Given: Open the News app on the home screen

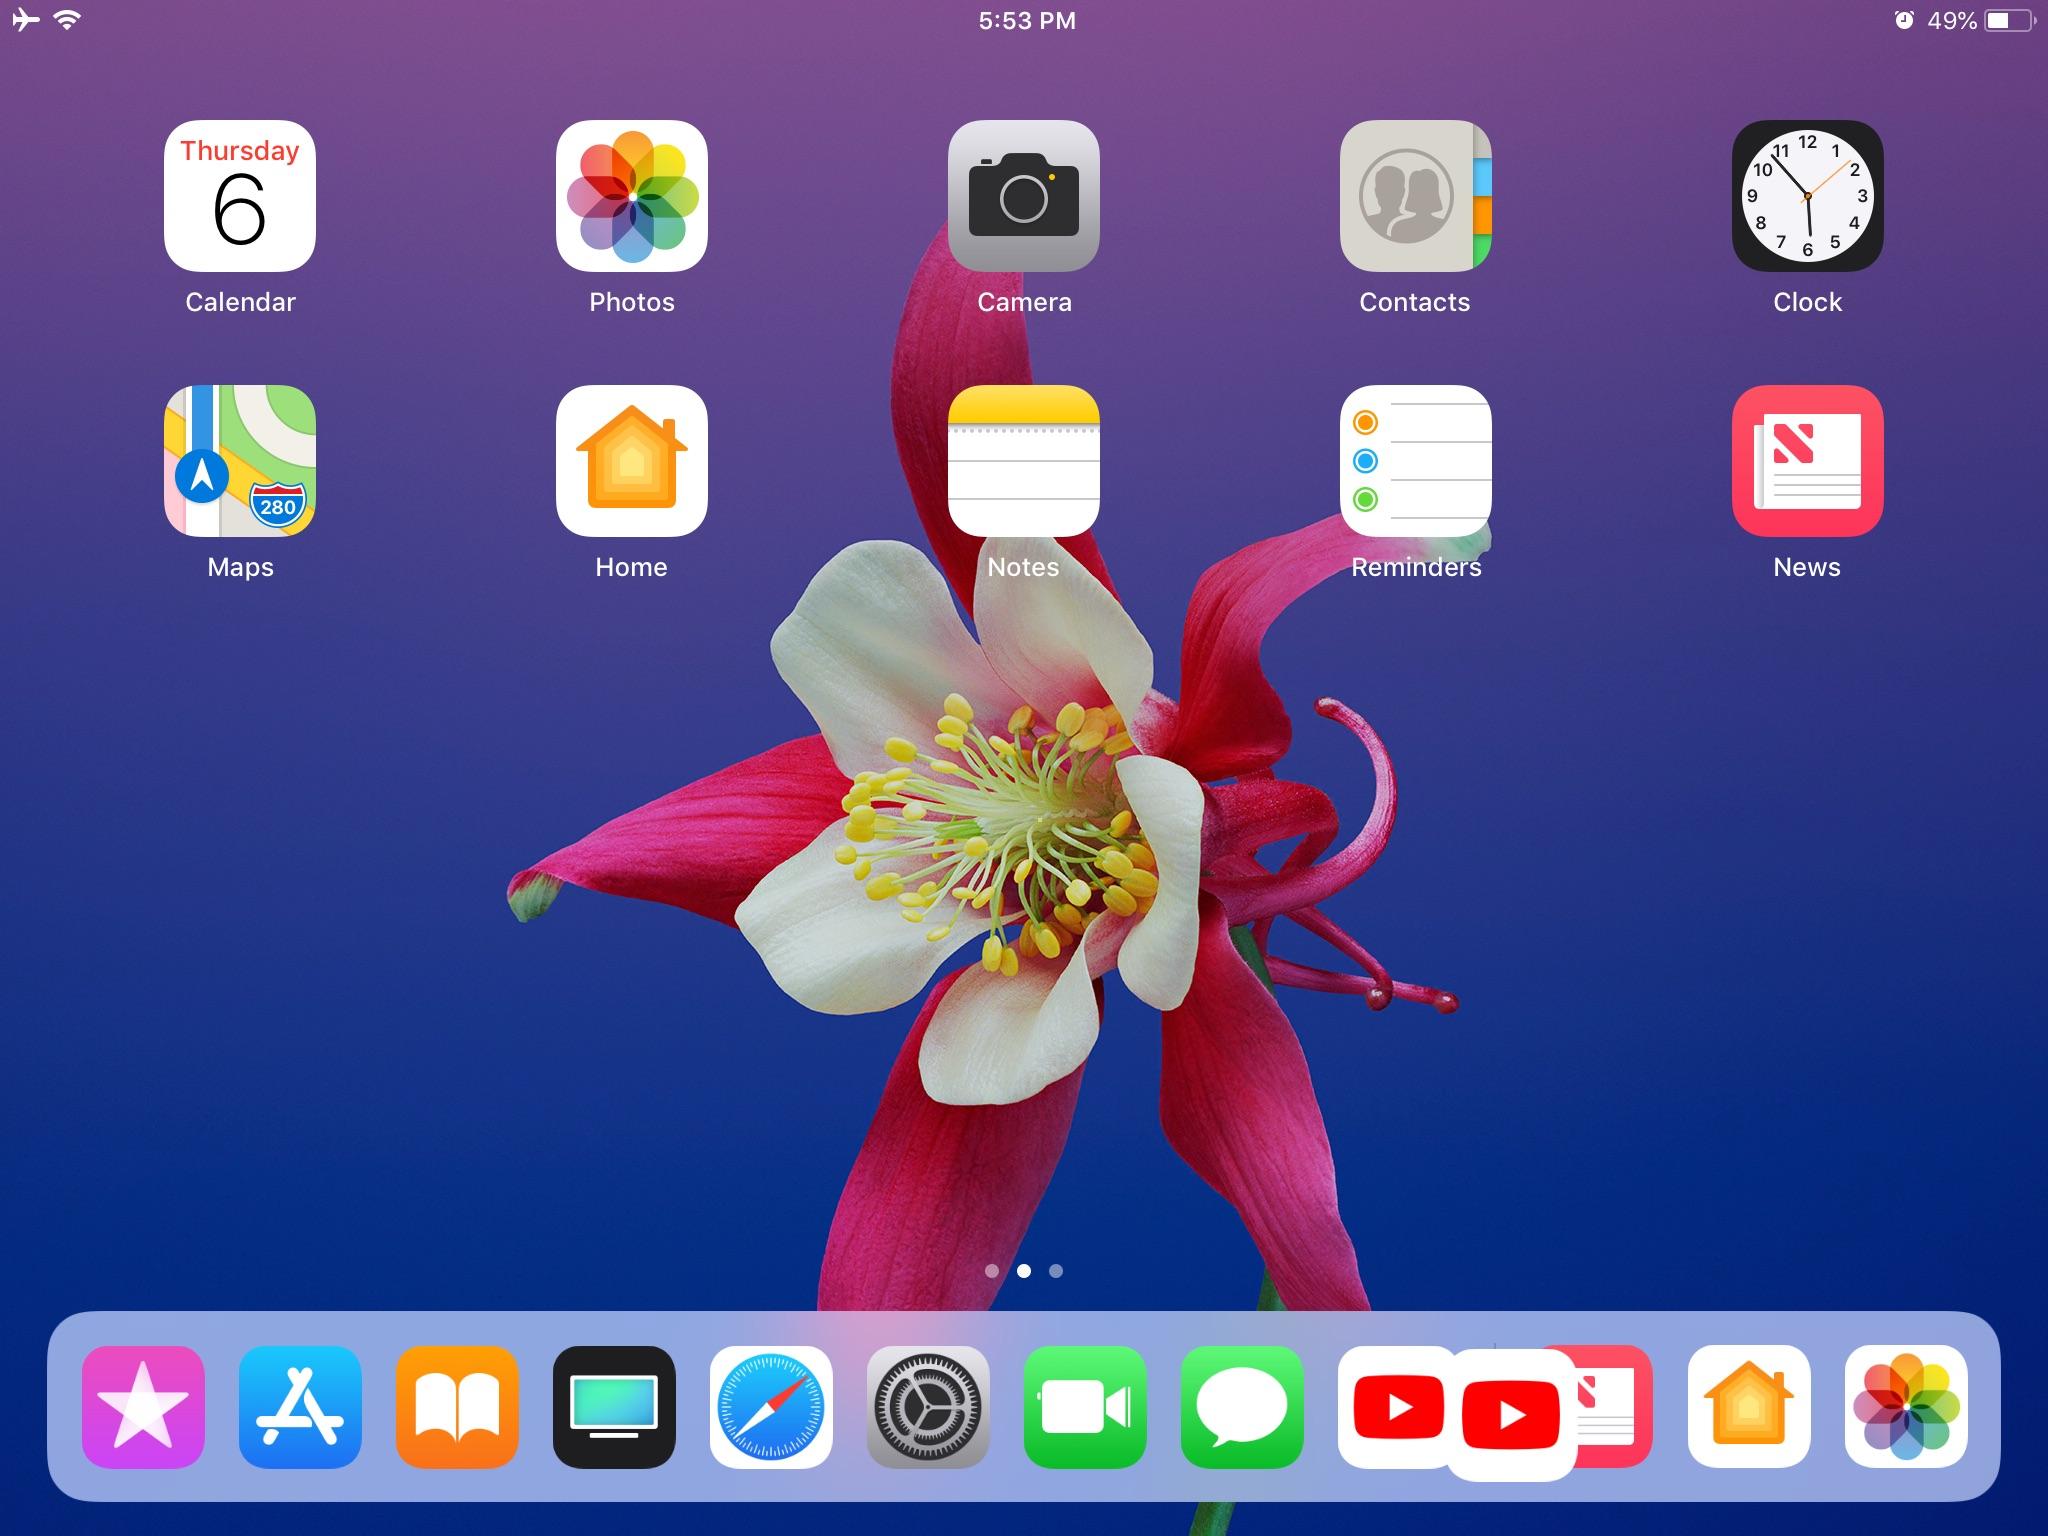Looking at the screenshot, I should (1807, 463).
